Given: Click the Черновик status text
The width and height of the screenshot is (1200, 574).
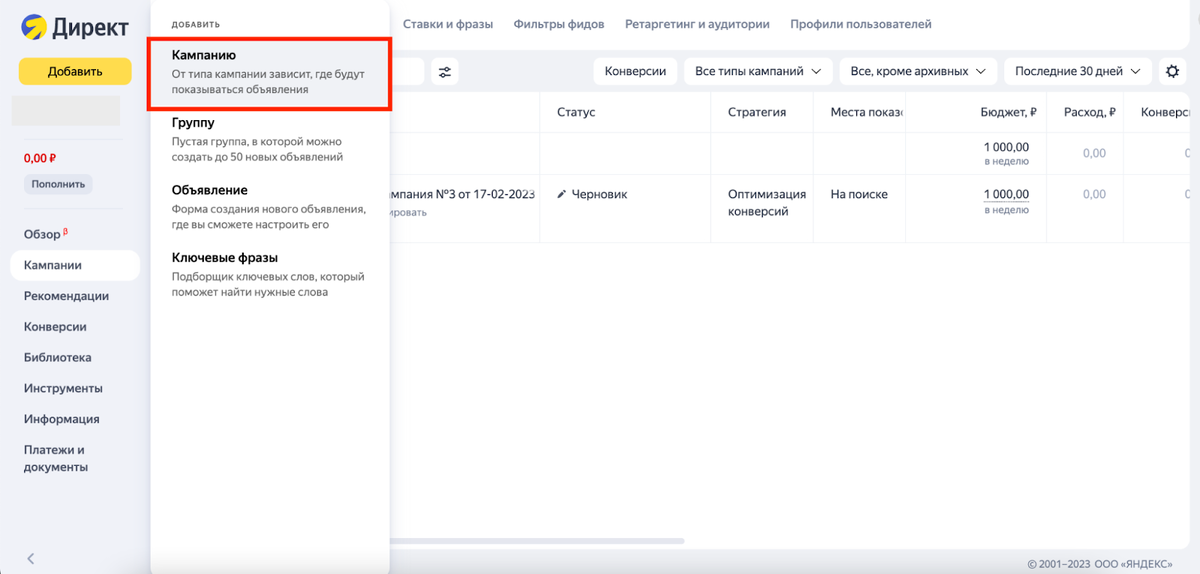Looking at the screenshot, I should (599, 194).
